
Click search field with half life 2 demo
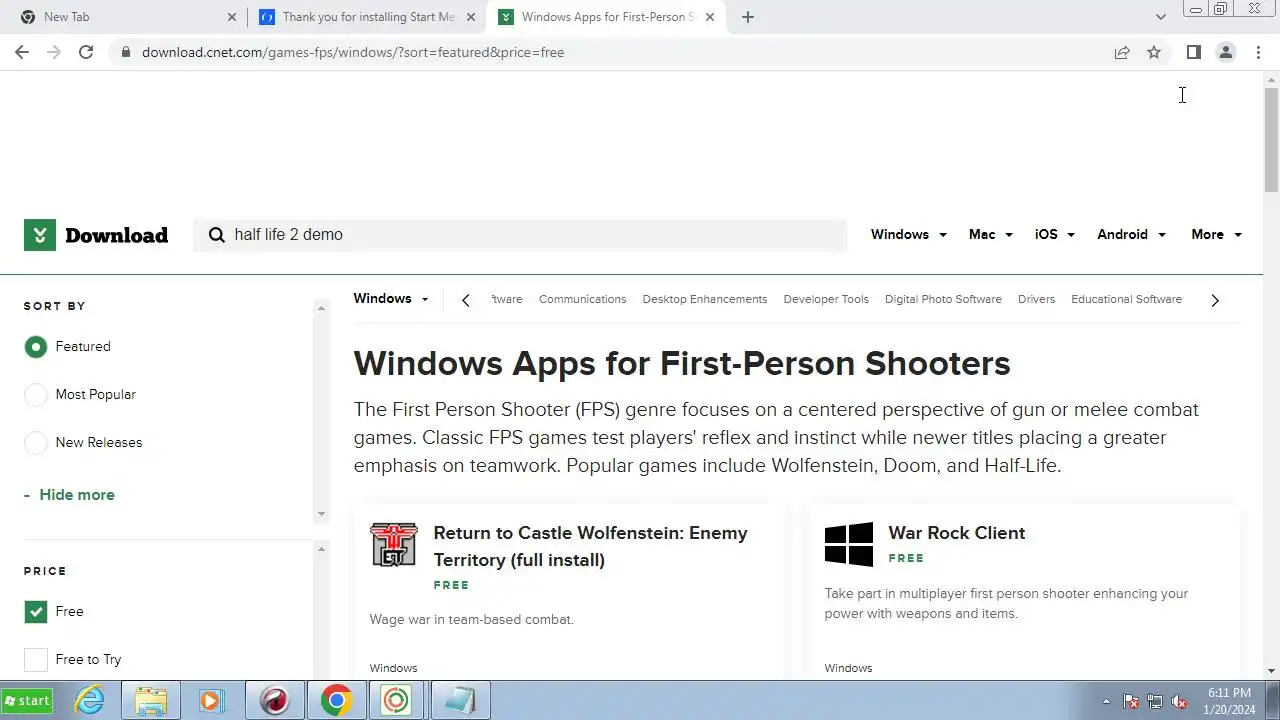tap(520, 235)
